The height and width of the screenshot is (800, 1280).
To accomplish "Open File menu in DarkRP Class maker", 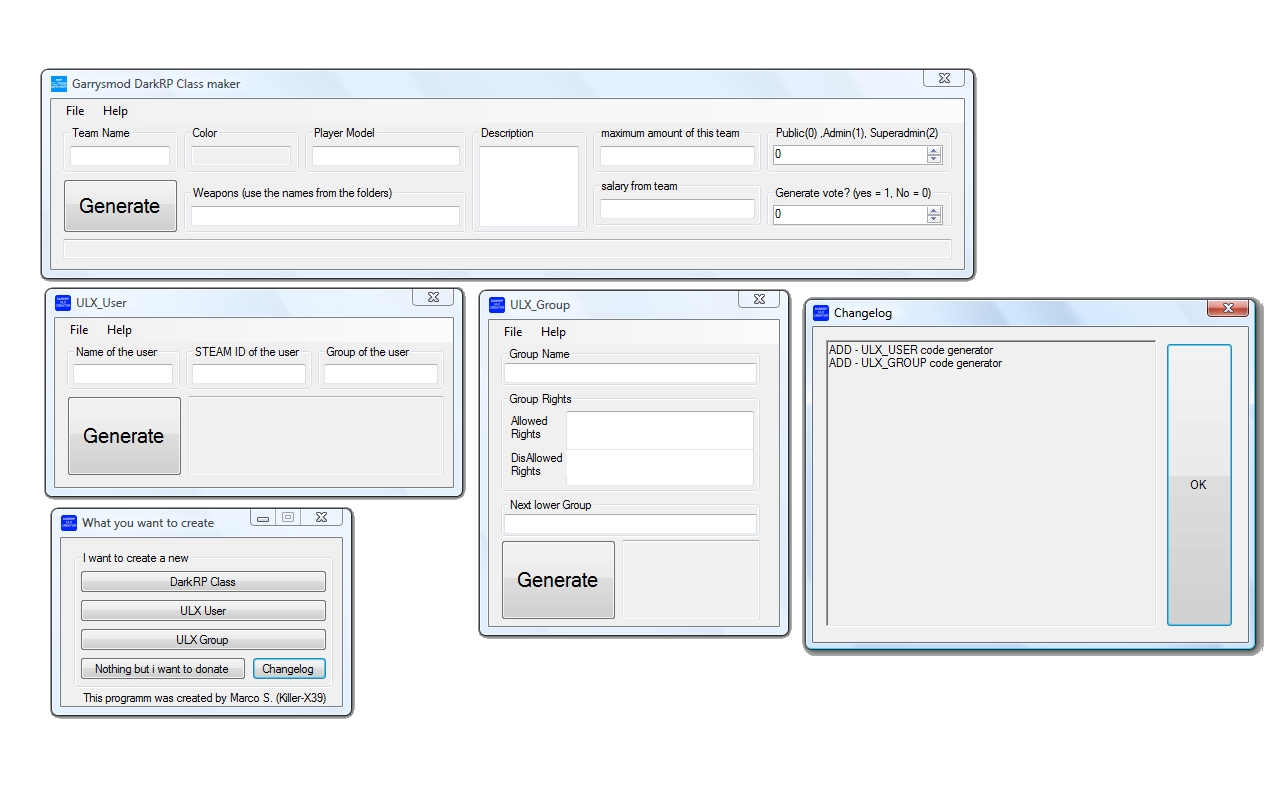I will 75,111.
